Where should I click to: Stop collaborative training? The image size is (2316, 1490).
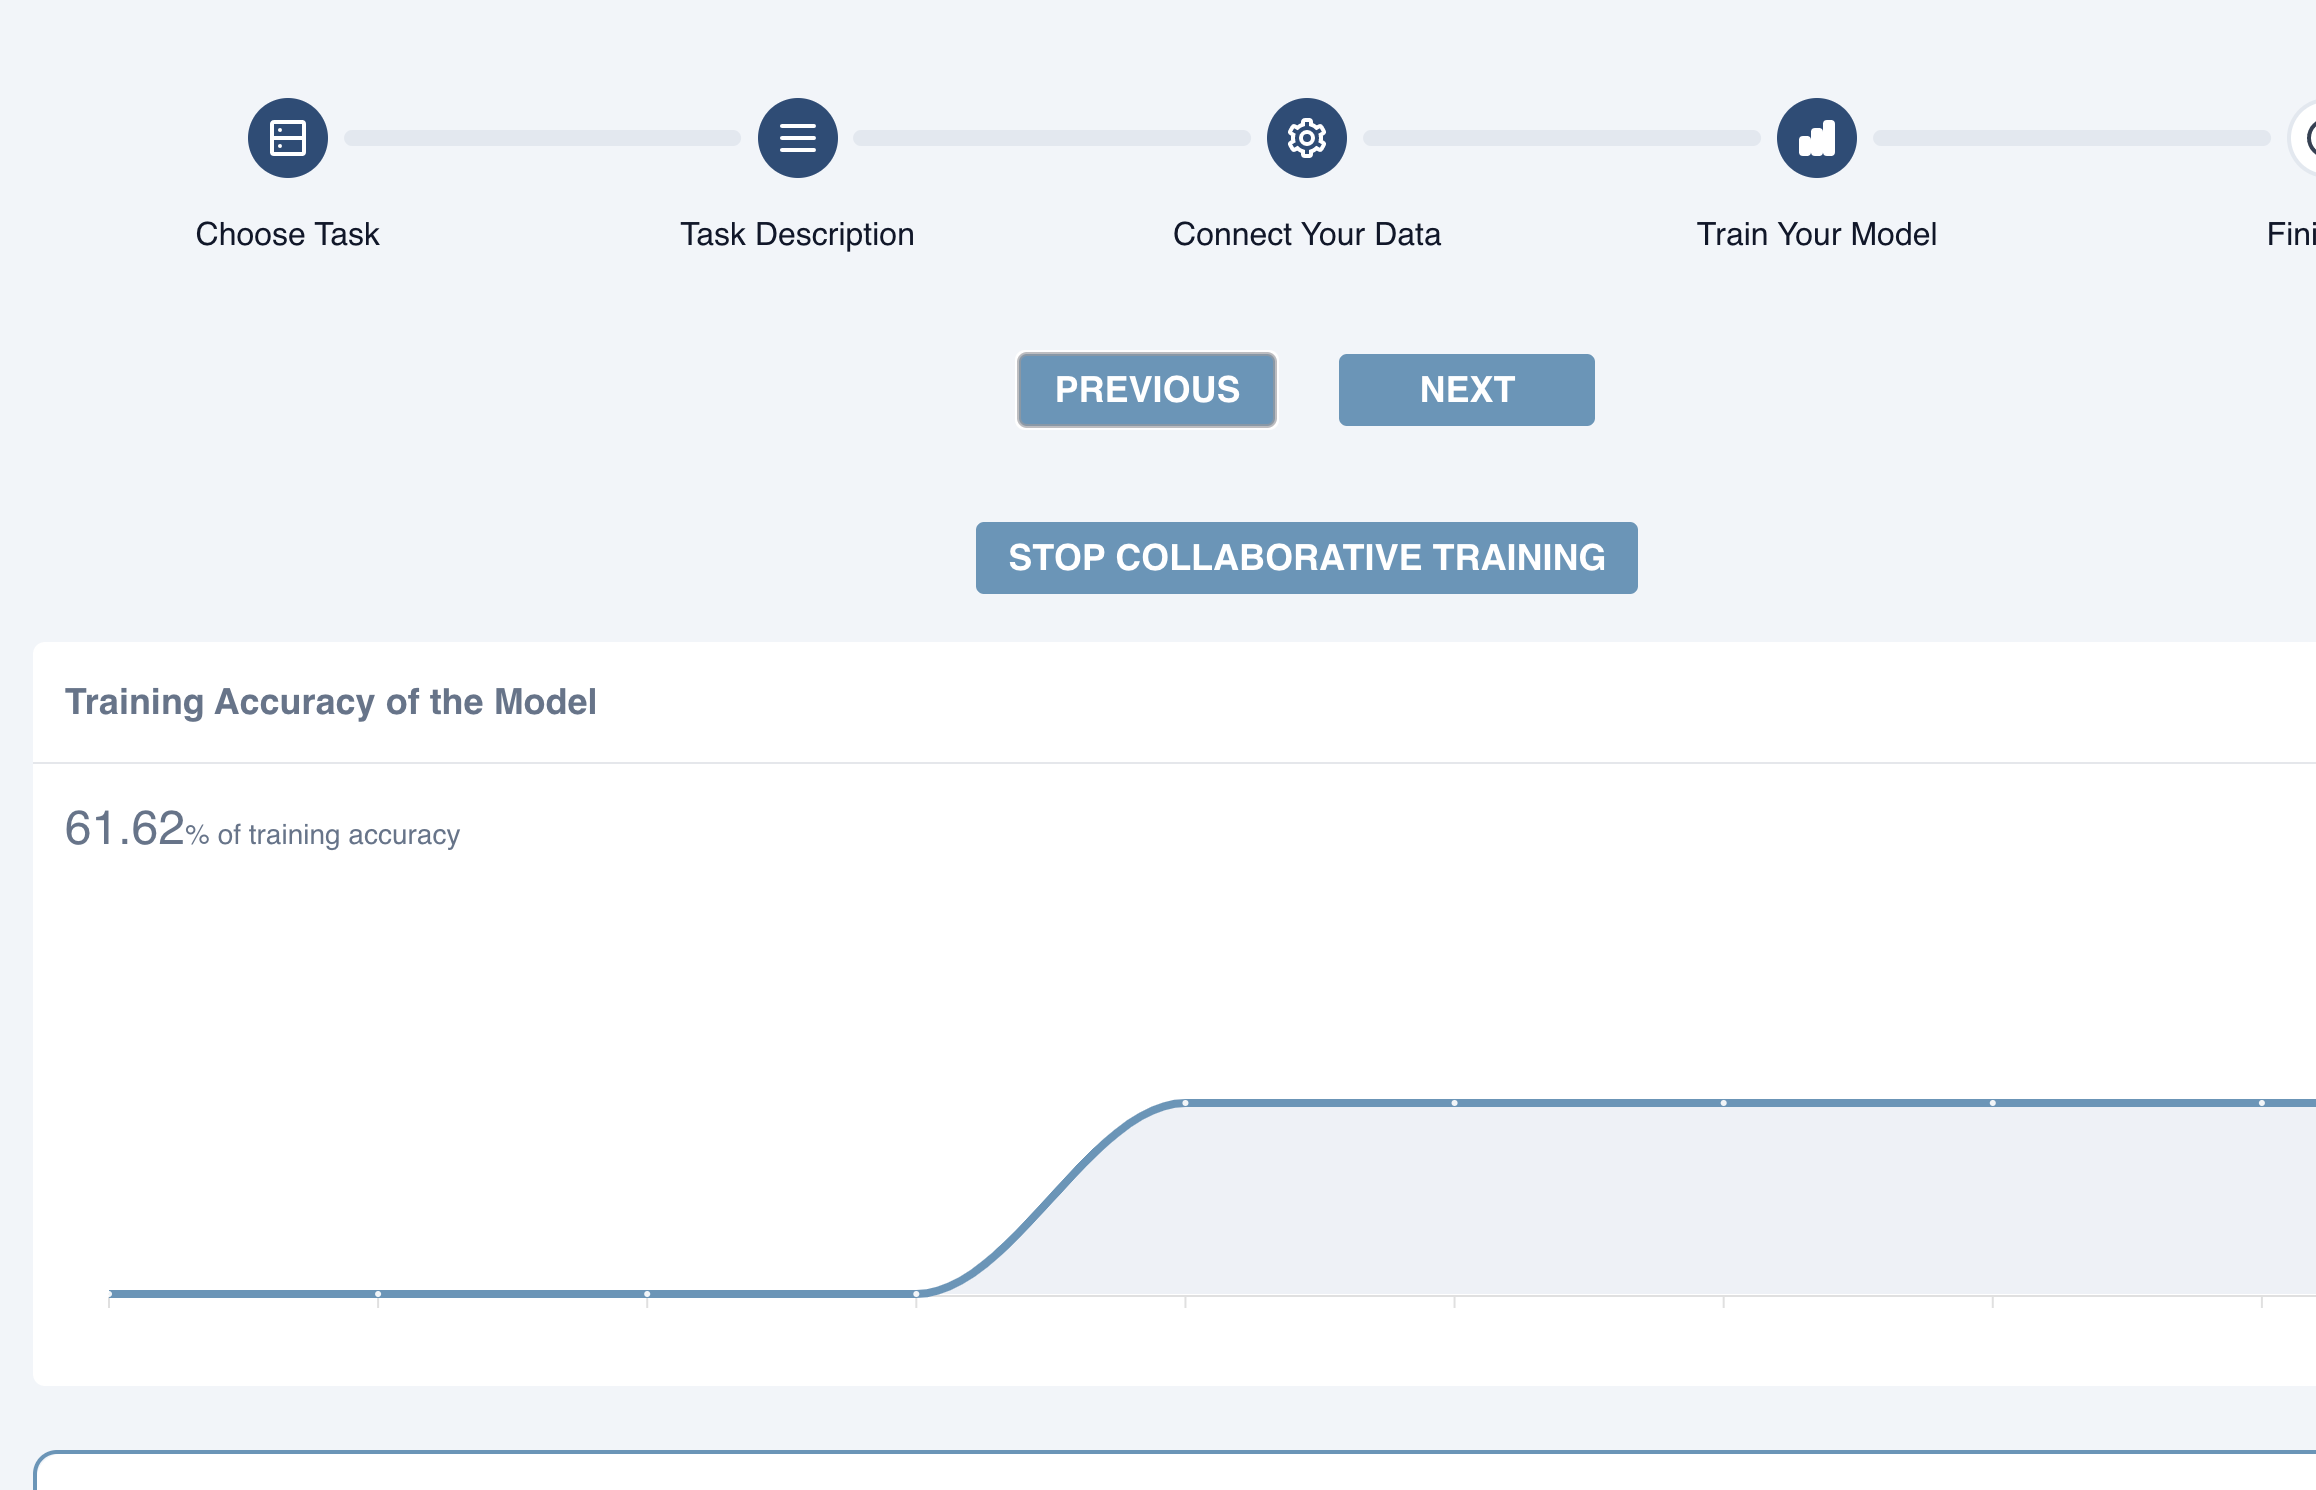pyautogui.click(x=1307, y=558)
